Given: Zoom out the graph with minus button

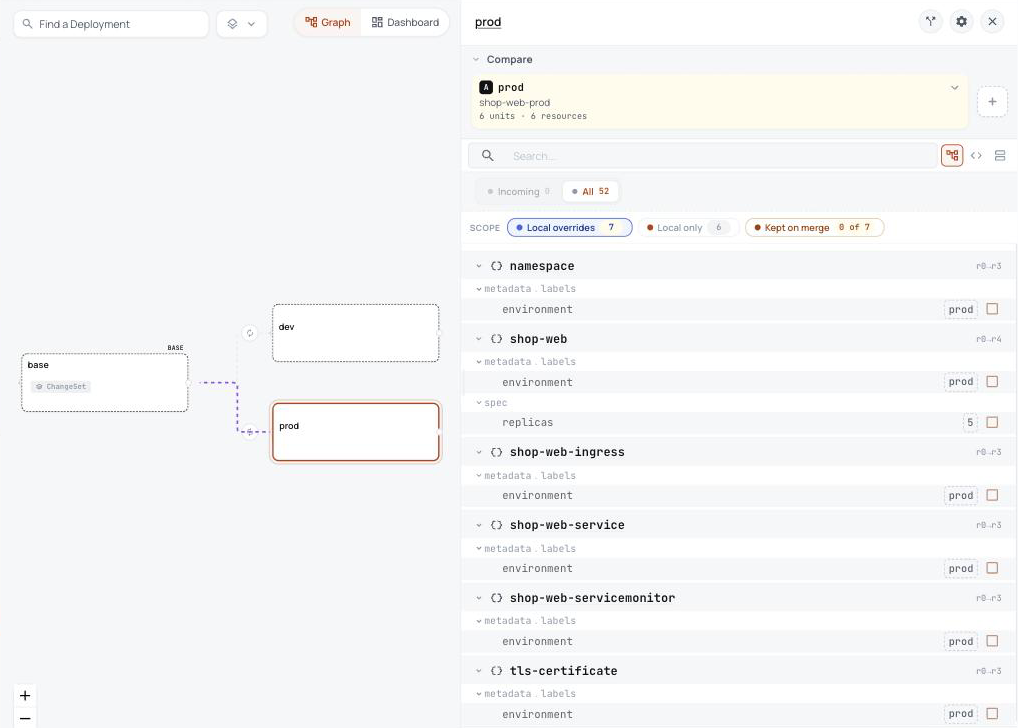Looking at the screenshot, I should point(25,718).
